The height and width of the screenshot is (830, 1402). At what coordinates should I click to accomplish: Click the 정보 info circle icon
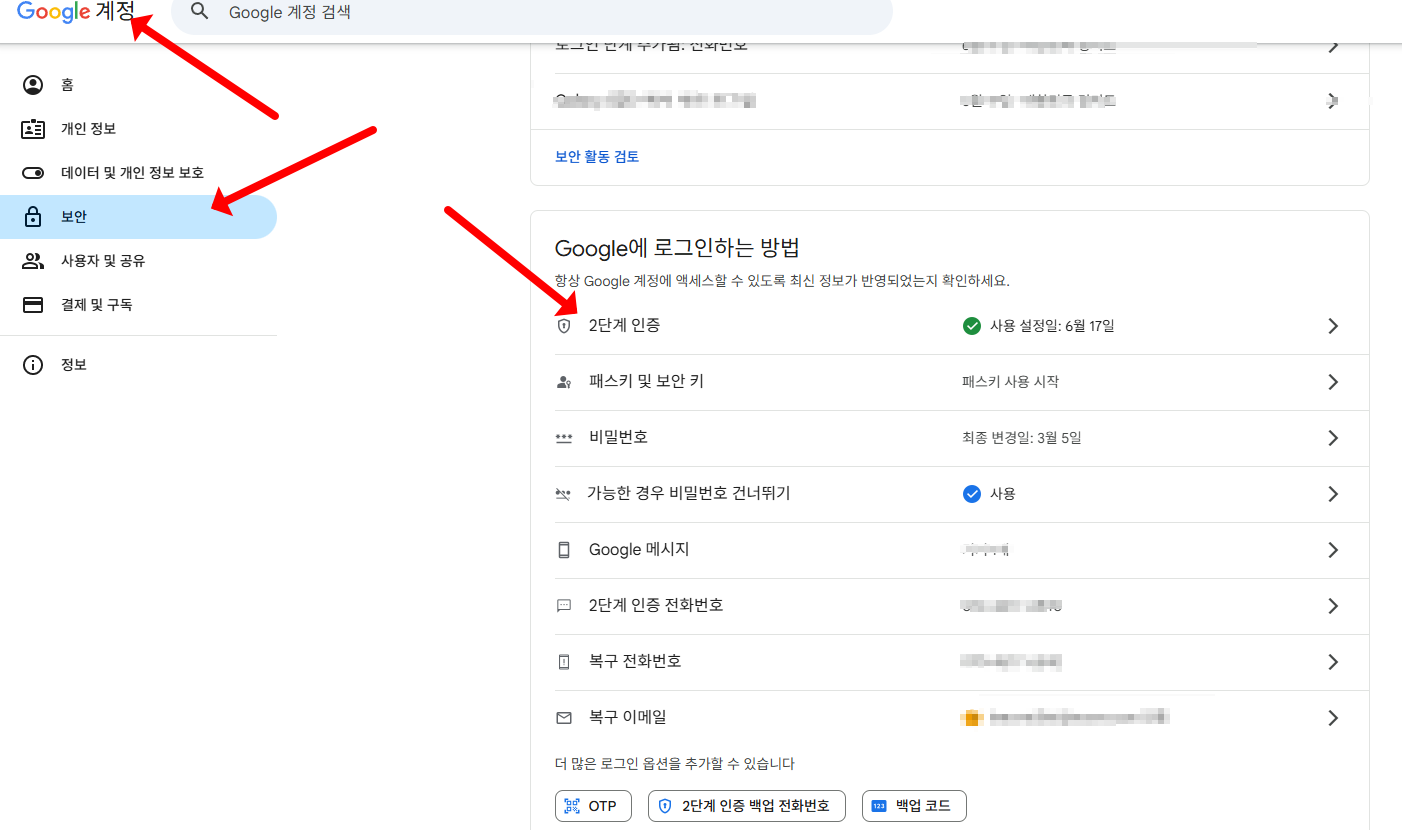(x=33, y=365)
